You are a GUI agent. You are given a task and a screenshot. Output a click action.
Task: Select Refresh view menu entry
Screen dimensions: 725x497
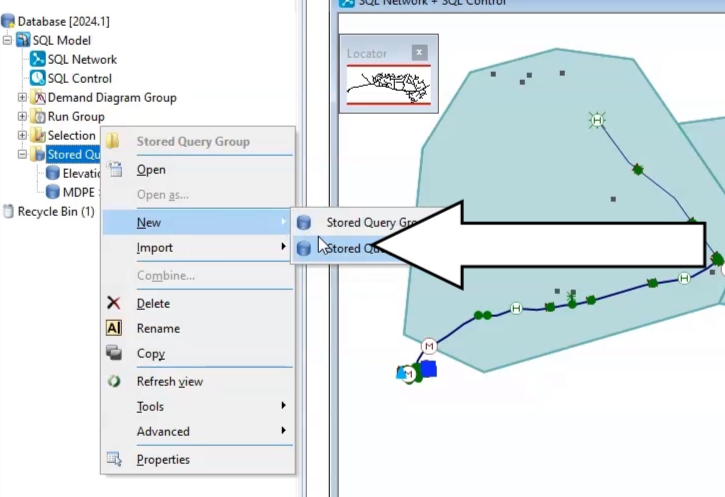[198, 381]
